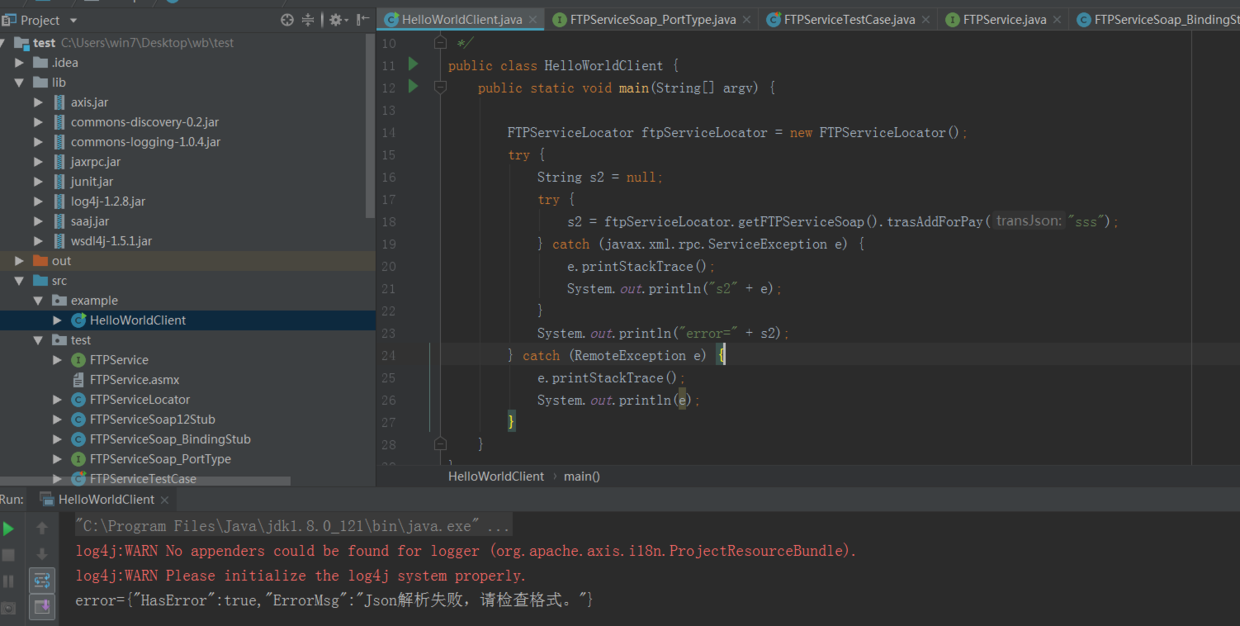Click the Project panel vertical scrollbar

point(370,126)
